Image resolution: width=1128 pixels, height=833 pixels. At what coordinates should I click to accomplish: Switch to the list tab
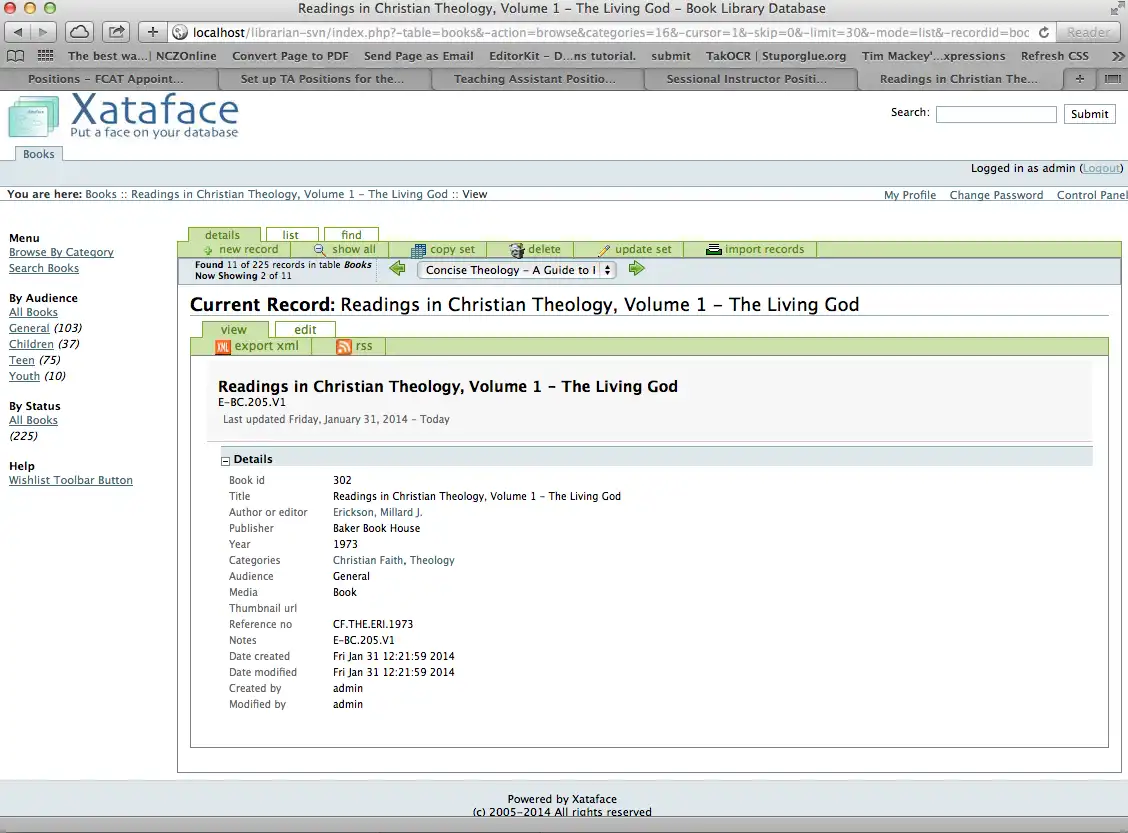291,235
